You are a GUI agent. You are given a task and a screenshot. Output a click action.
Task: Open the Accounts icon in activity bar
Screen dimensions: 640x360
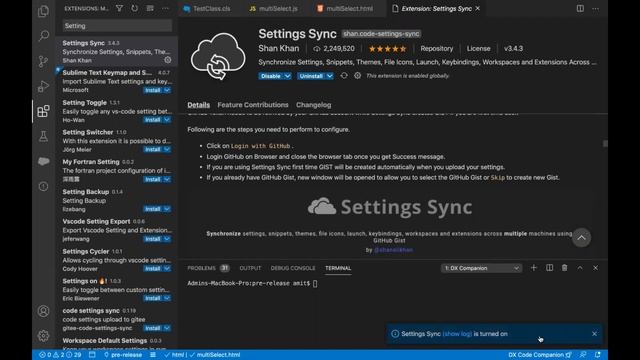click(x=43, y=311)
